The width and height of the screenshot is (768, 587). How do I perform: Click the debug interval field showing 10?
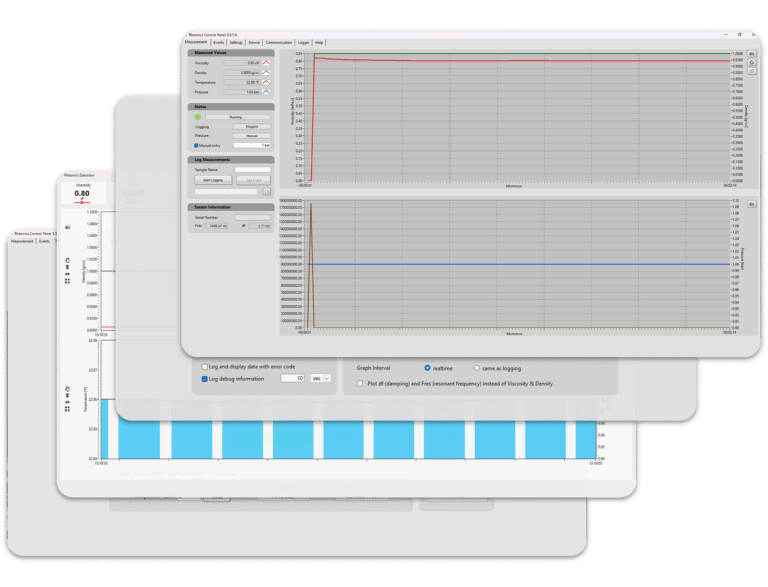pyautogui.click(x=292, y=378)
